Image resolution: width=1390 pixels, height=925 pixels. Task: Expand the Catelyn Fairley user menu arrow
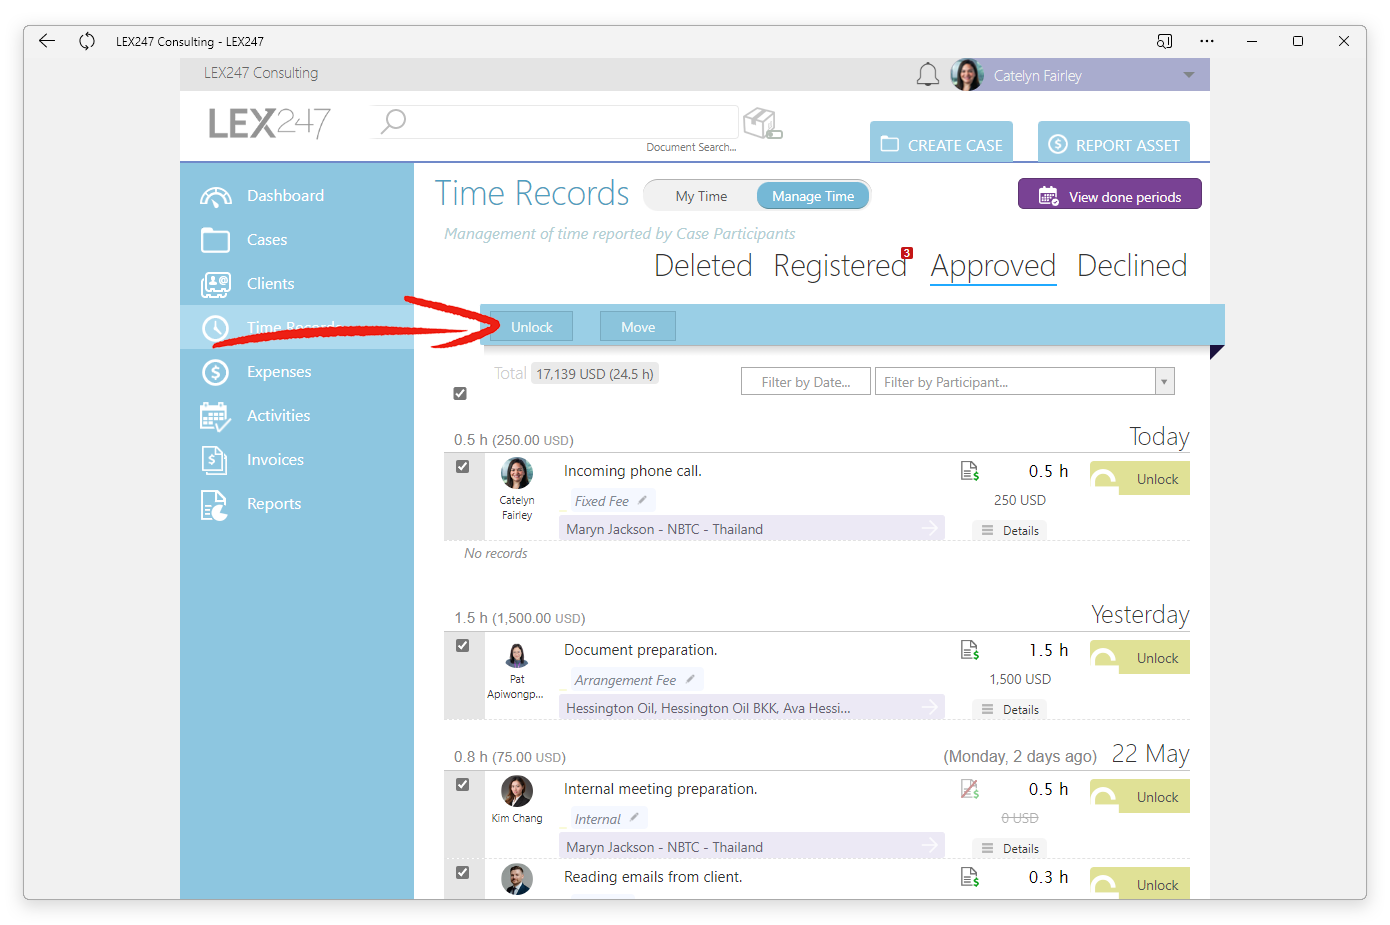click(1189, 75)
